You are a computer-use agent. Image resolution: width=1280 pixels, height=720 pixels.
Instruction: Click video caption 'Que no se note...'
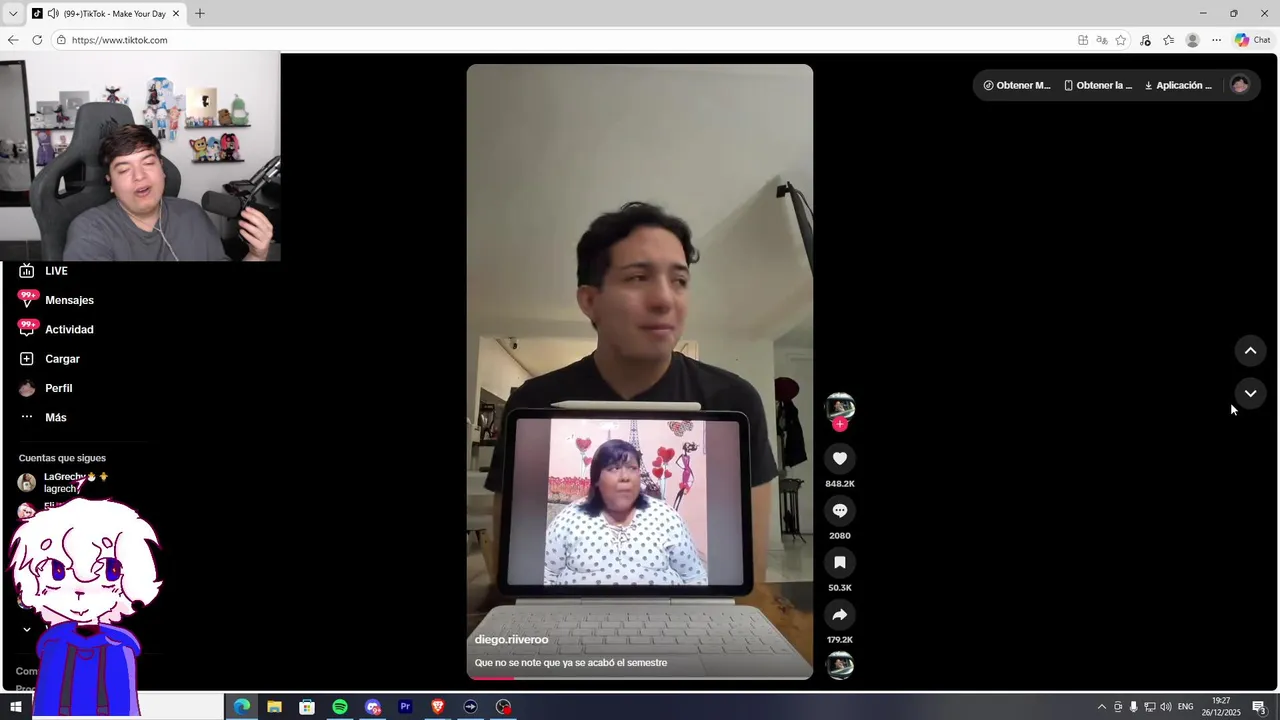(x=571, y=663)
